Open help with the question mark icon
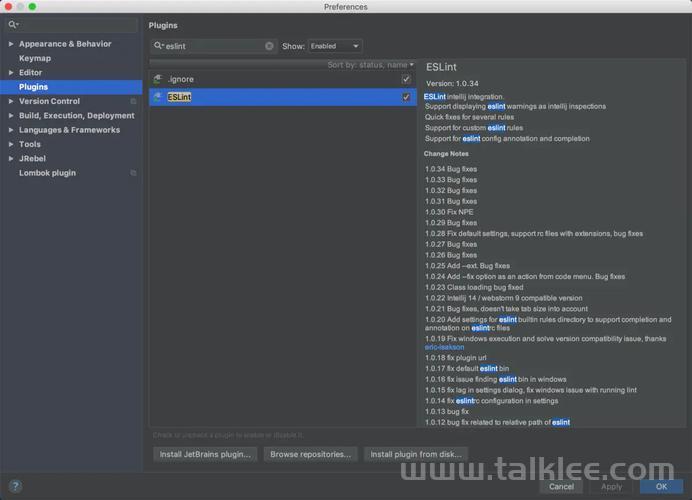This screenshot has width=692, height=500. click(x=15, y=486)
